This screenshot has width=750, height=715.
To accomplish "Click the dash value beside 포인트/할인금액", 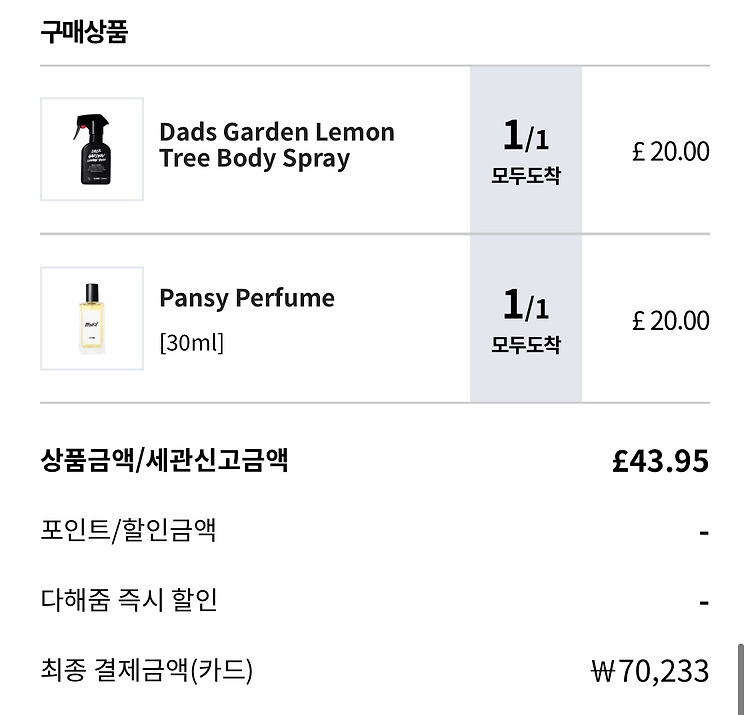I will tap(704, 532).
